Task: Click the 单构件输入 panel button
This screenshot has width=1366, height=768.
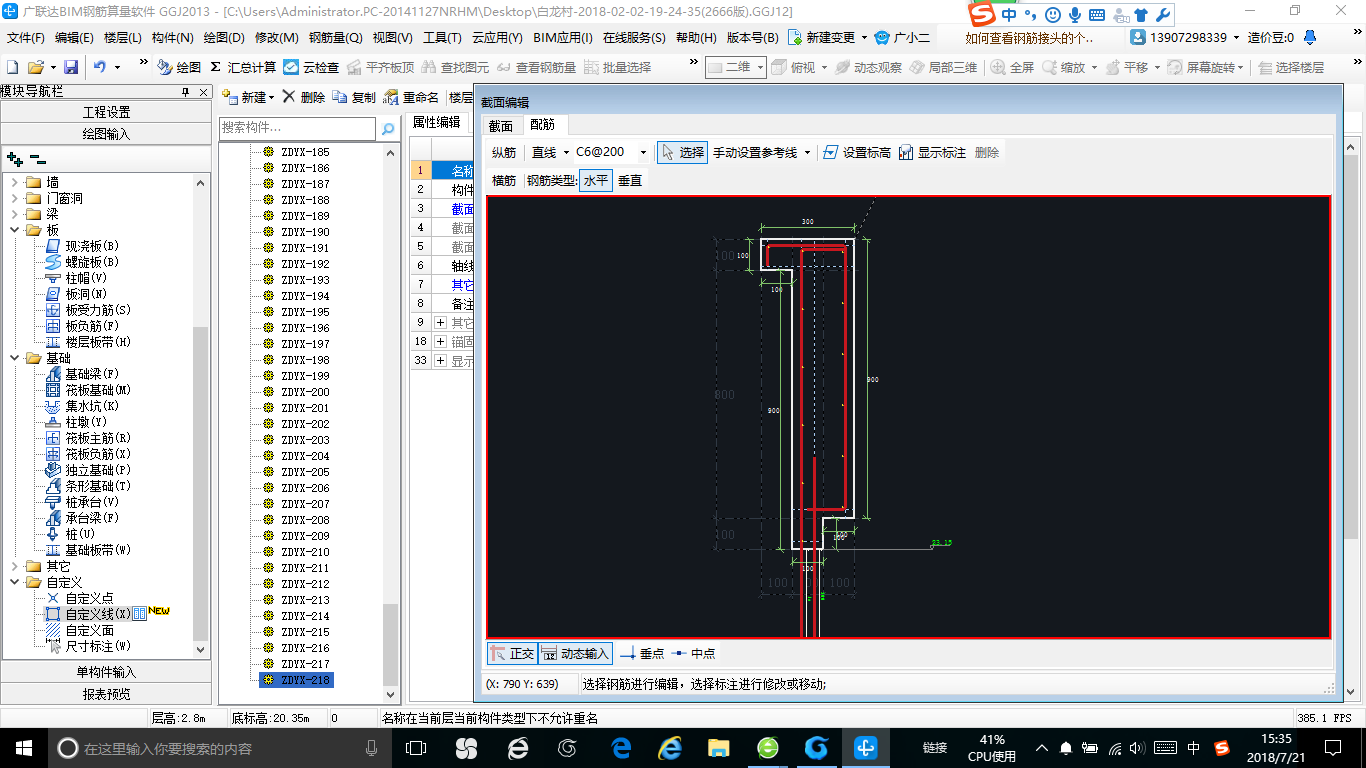Action: (x=106, y=672)
